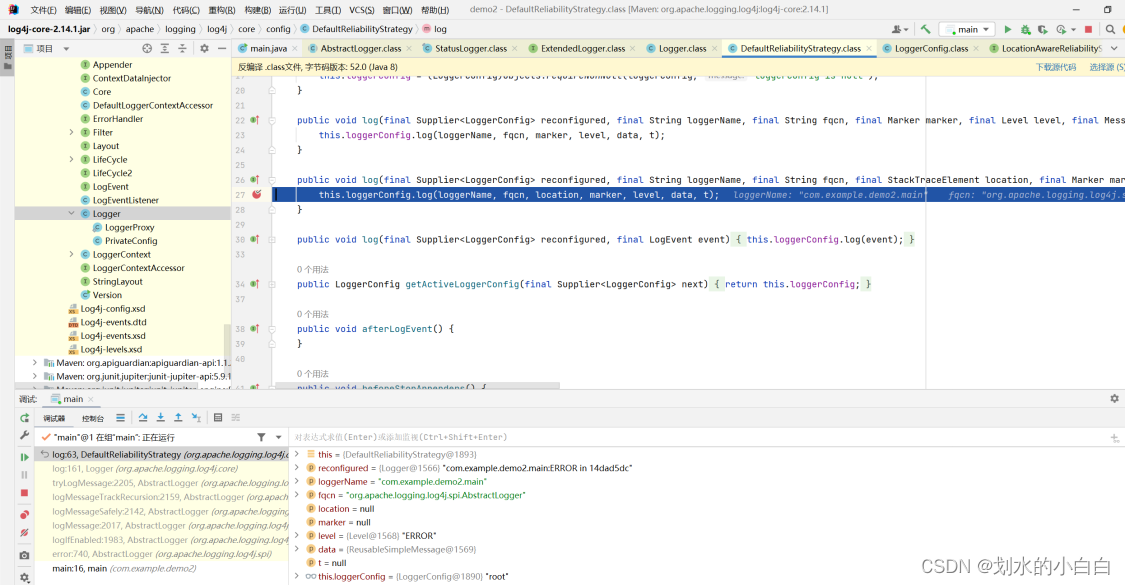Screen dimensions: 1125x585
Task: Open the main run configuration dropdown
Action: point(967,29)
